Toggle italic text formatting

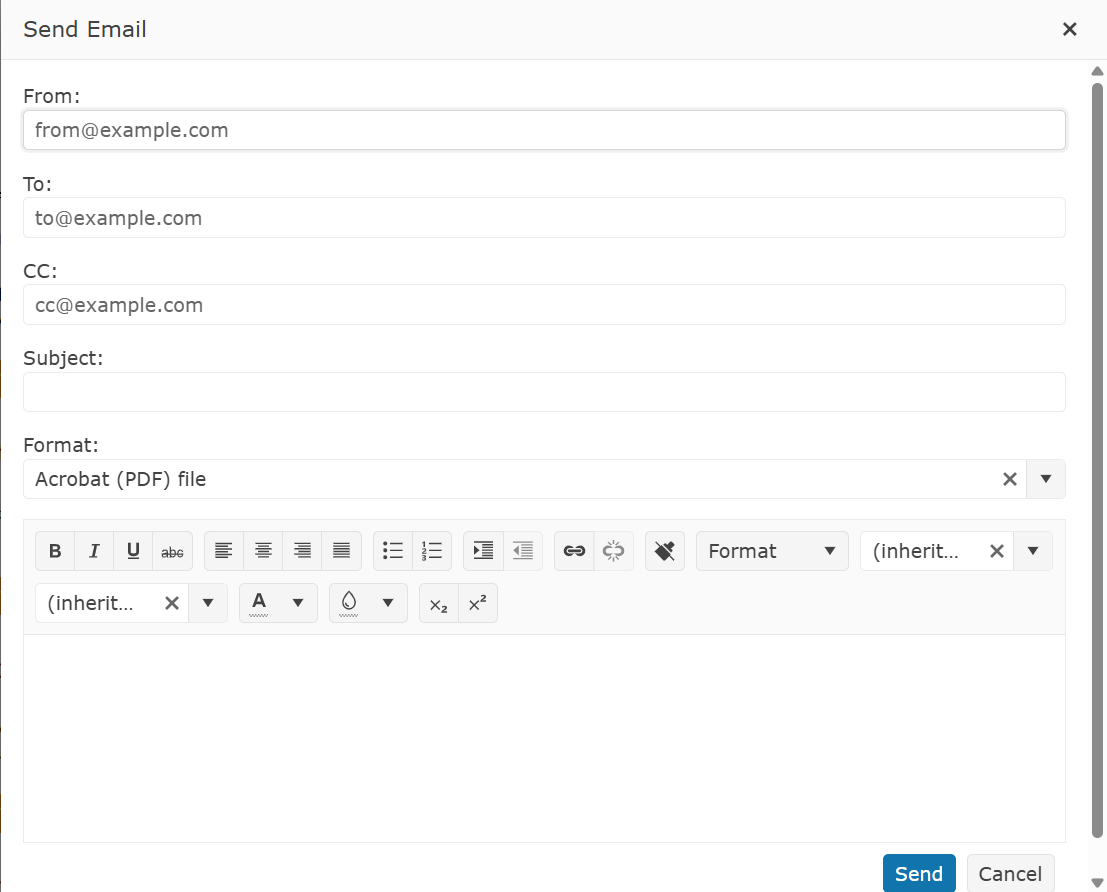(x=94, y=551)
